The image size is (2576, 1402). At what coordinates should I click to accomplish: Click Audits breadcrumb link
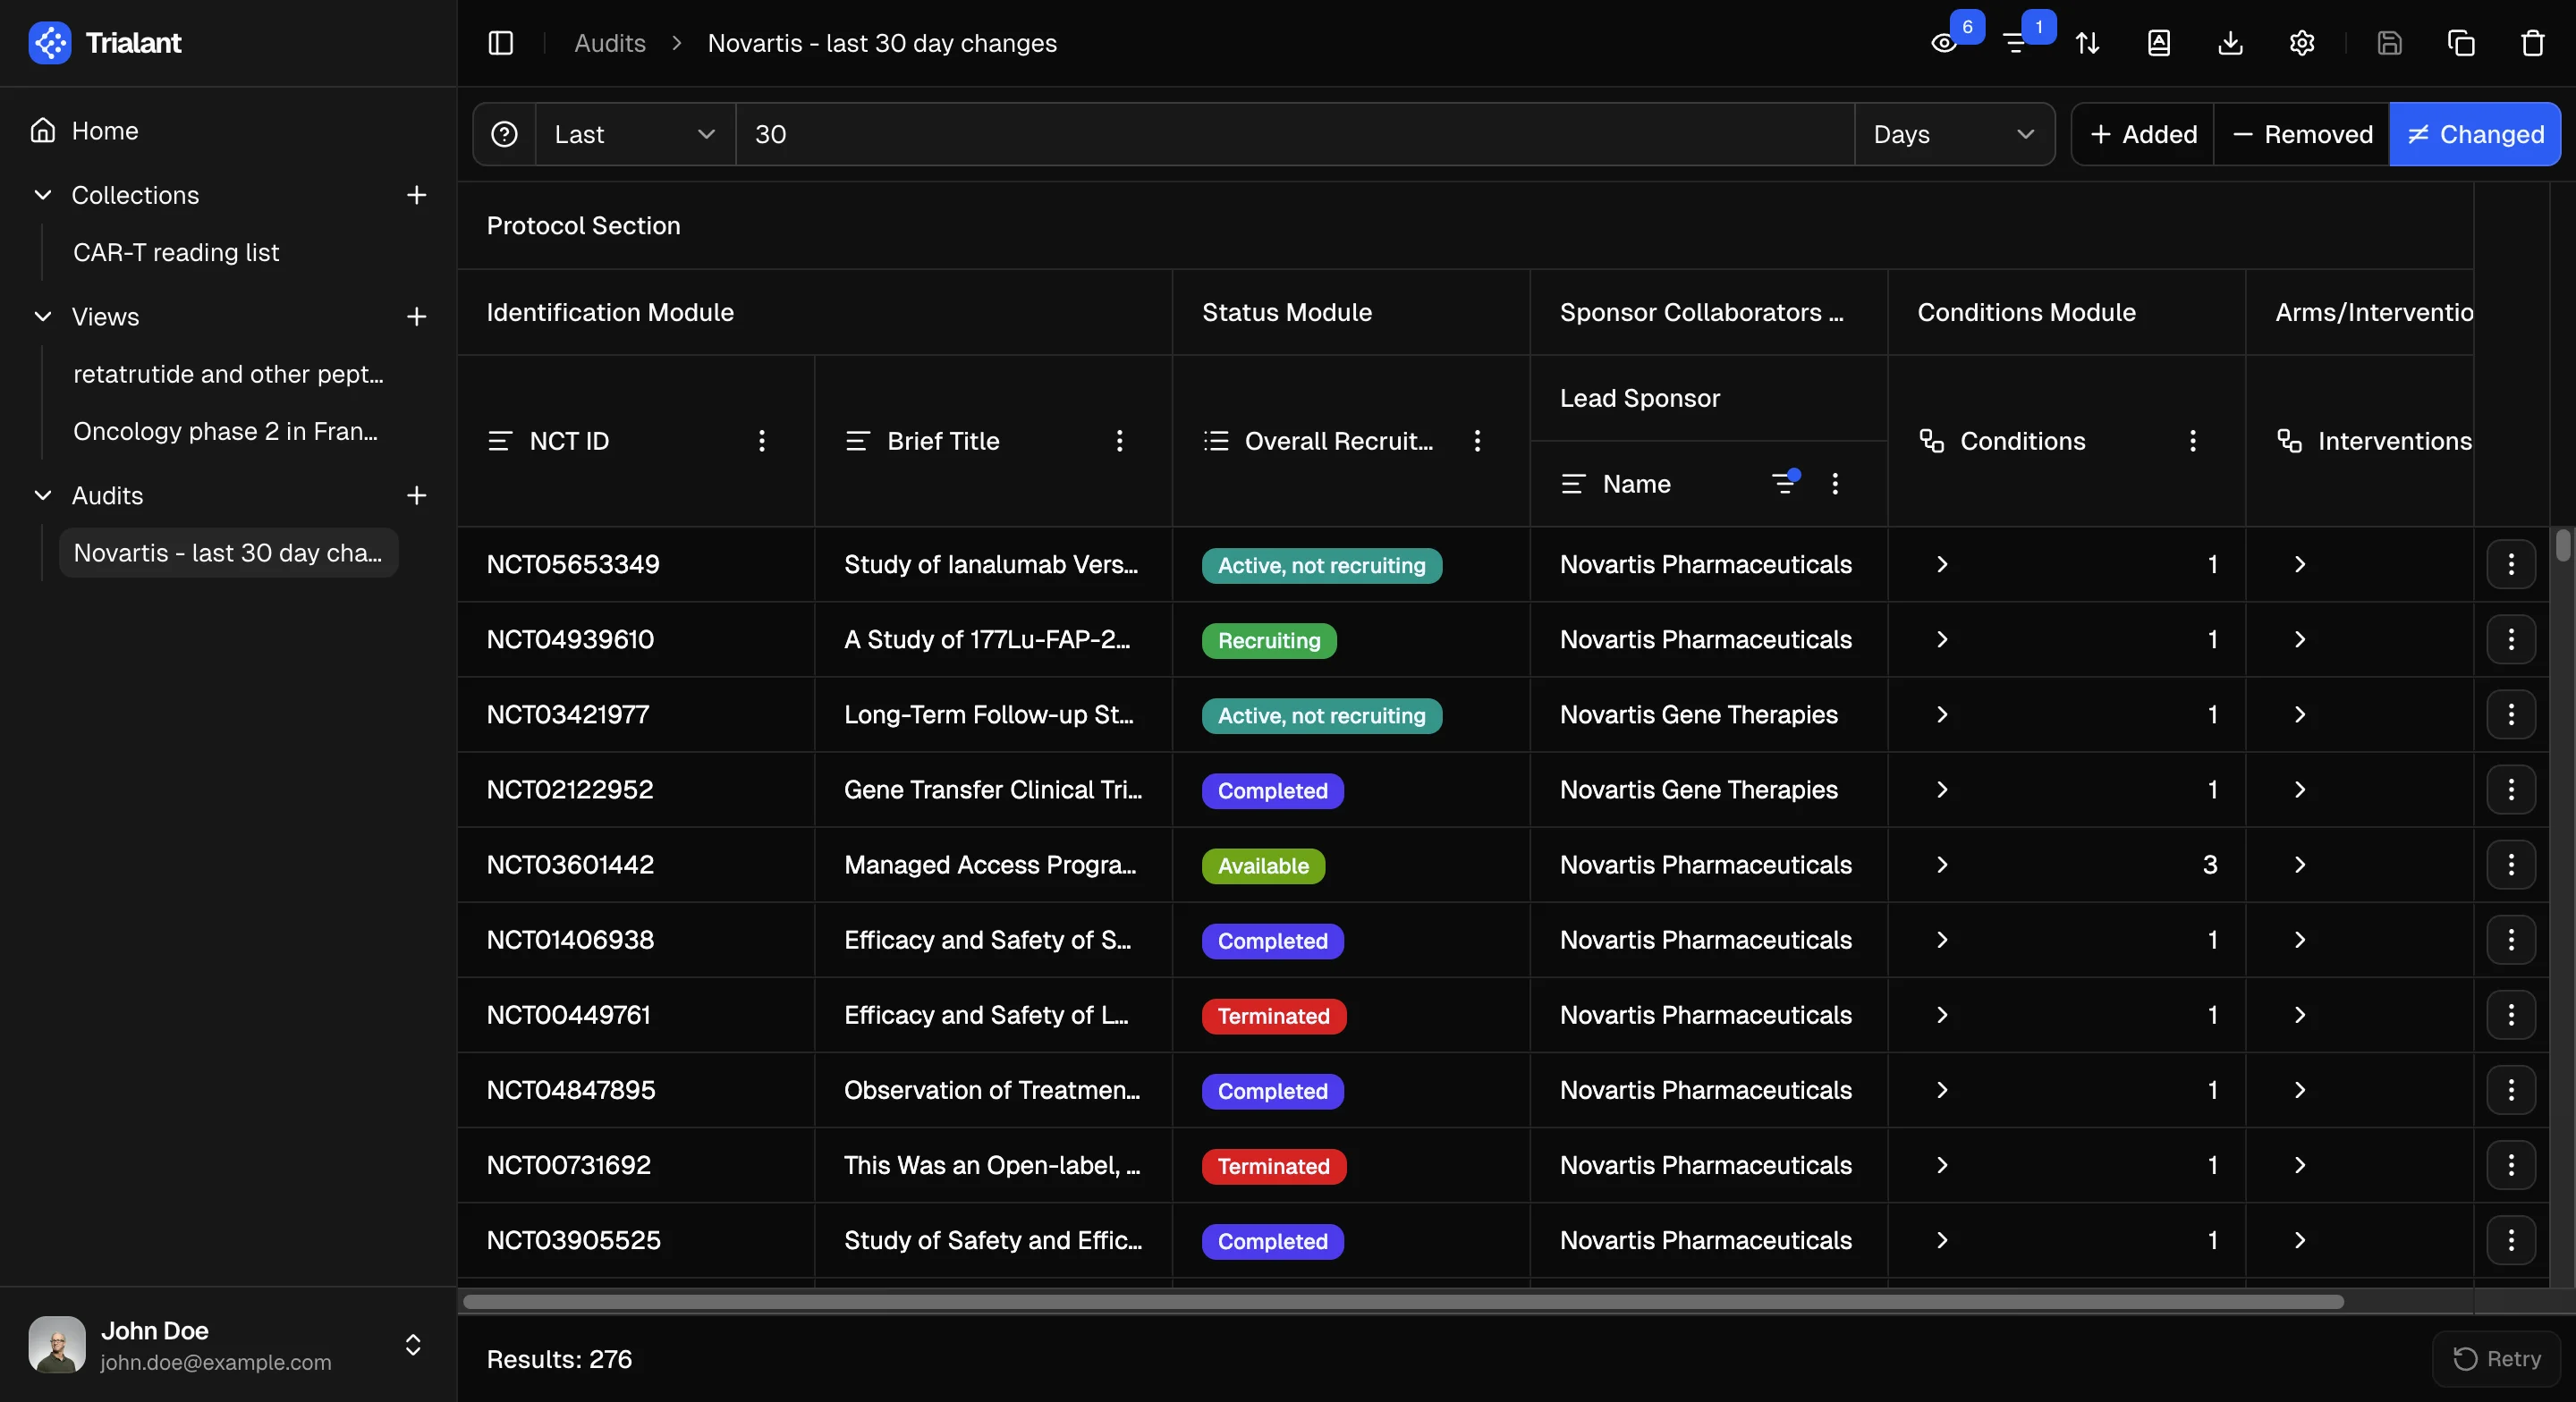point(609,43)
